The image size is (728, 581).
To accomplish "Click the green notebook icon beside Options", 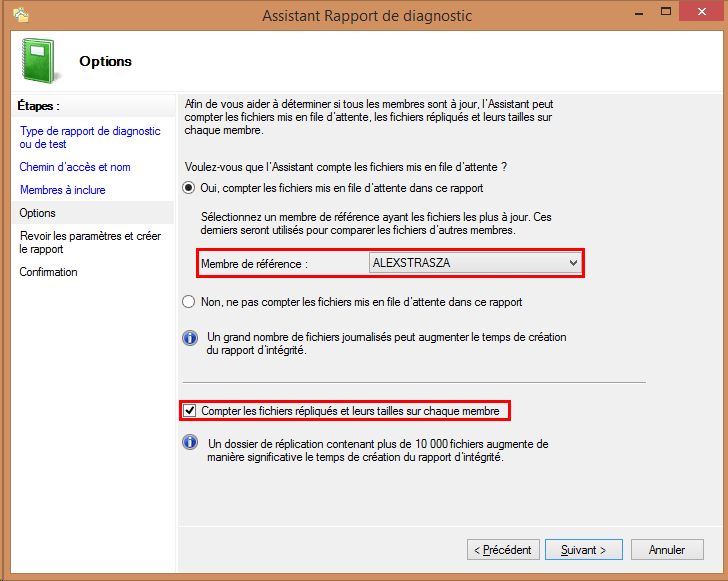I will [39, 61].
